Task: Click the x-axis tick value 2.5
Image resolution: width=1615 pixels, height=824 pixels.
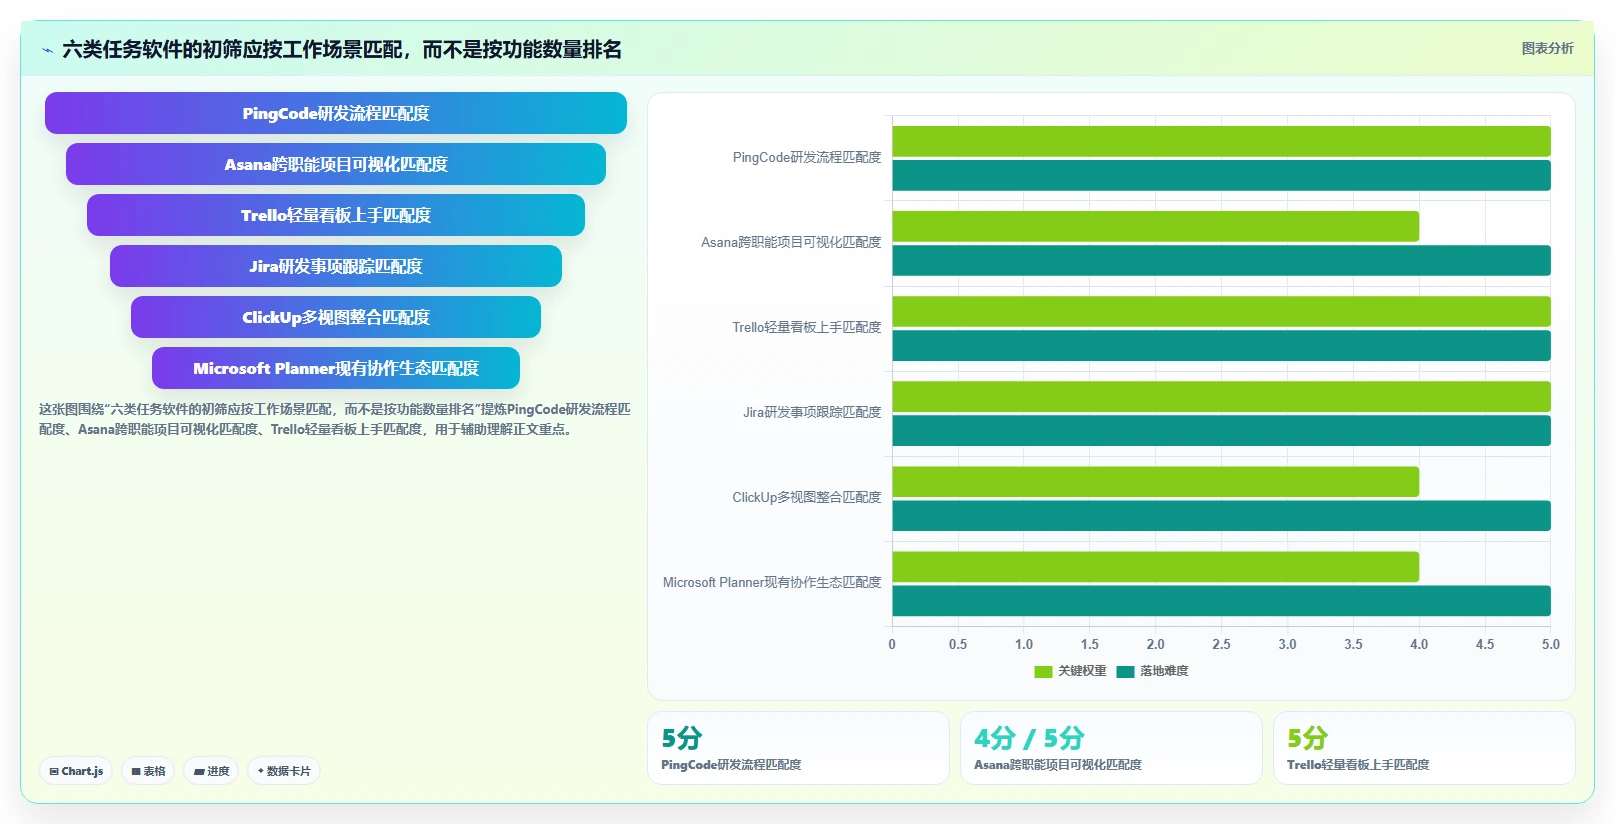Action: (1221, 644)
